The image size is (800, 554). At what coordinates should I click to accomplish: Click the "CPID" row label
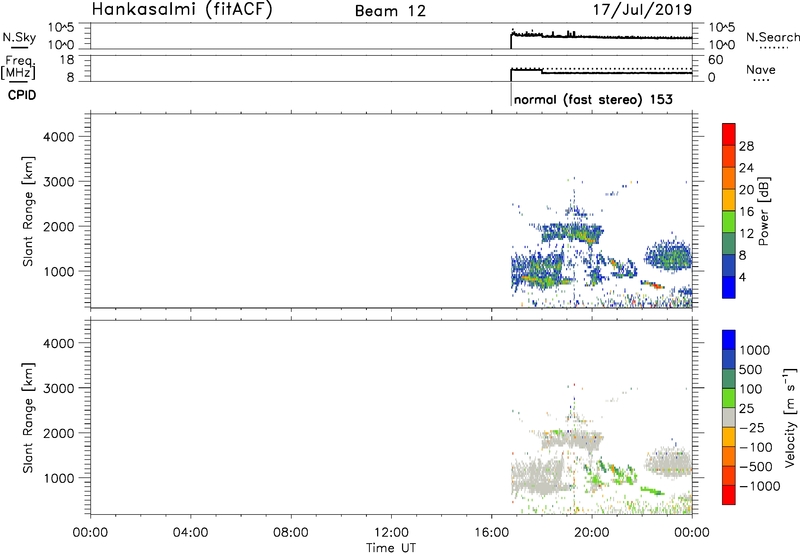coord(22,95)
